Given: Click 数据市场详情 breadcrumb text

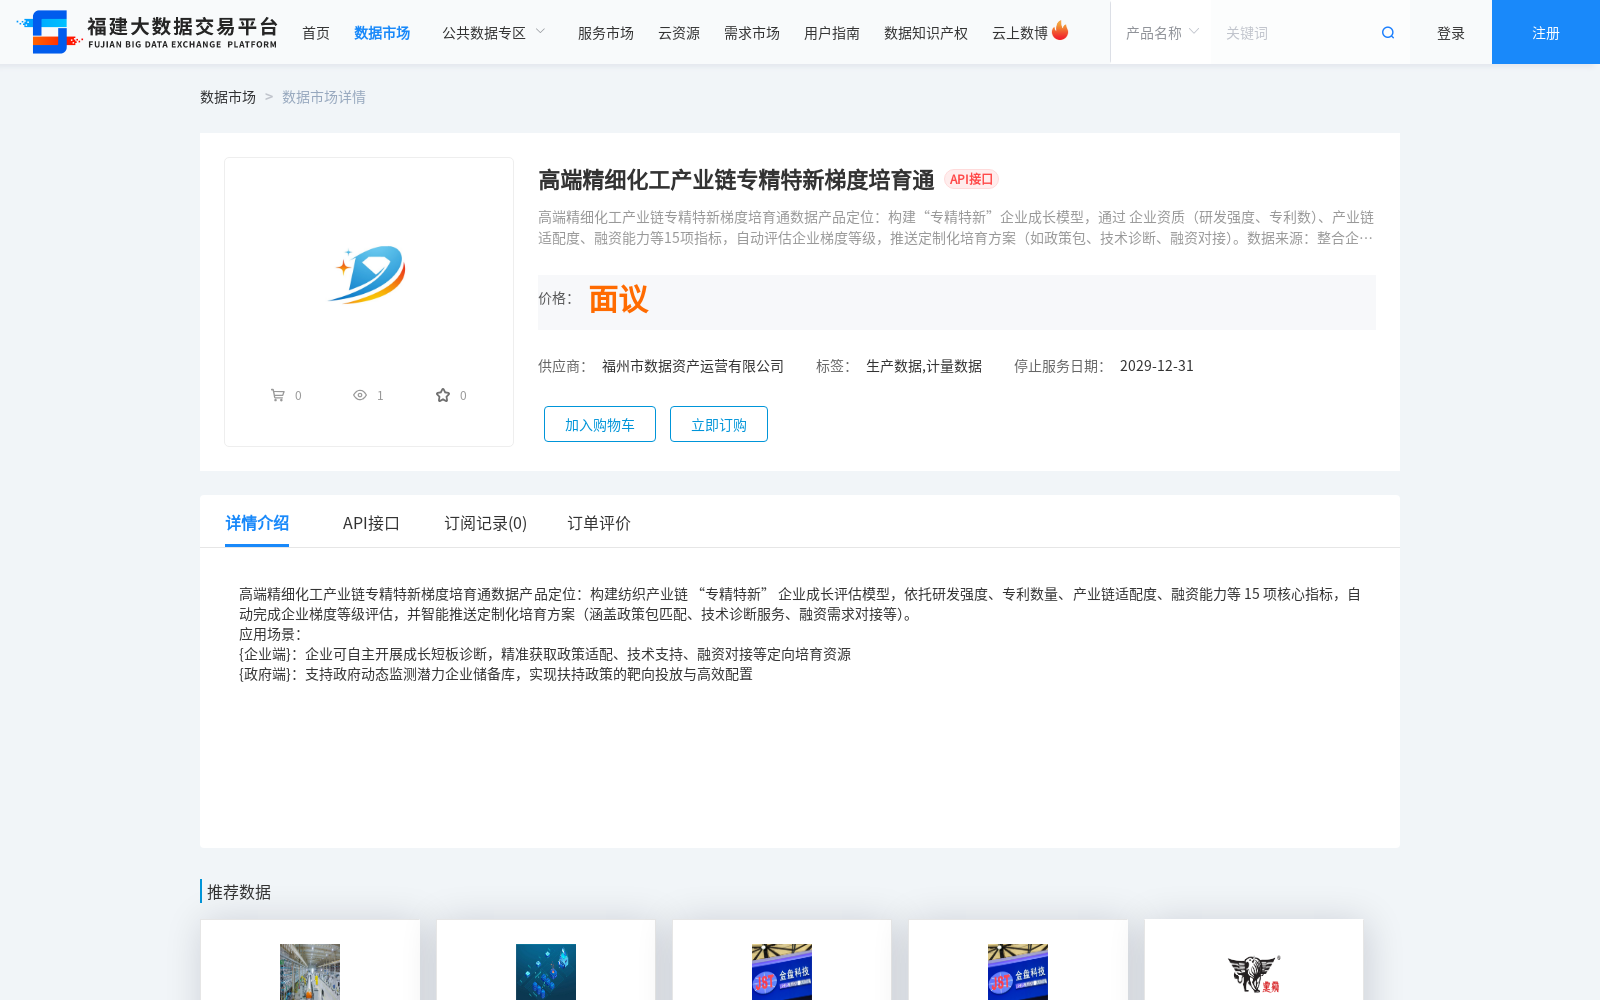Looking at the screenshot, I should coord(324,97).
